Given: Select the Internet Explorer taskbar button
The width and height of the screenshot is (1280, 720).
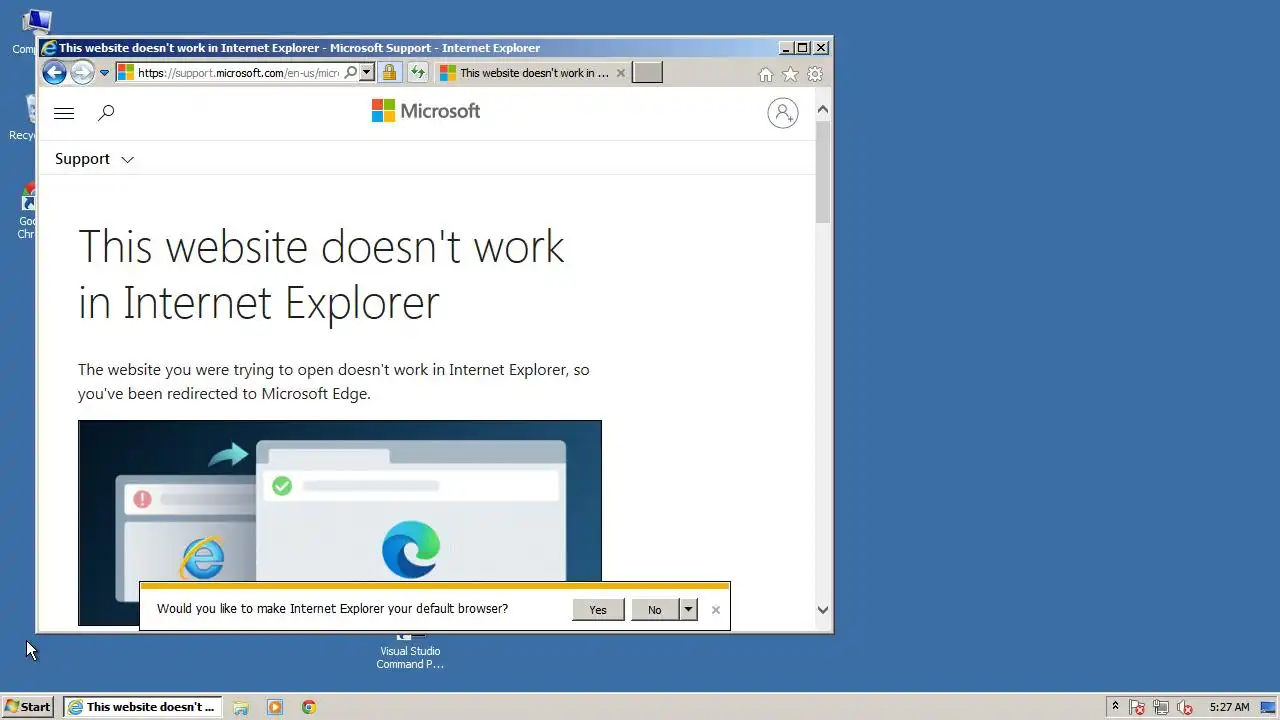Looking at the screenshot, I should coord(141,707).
